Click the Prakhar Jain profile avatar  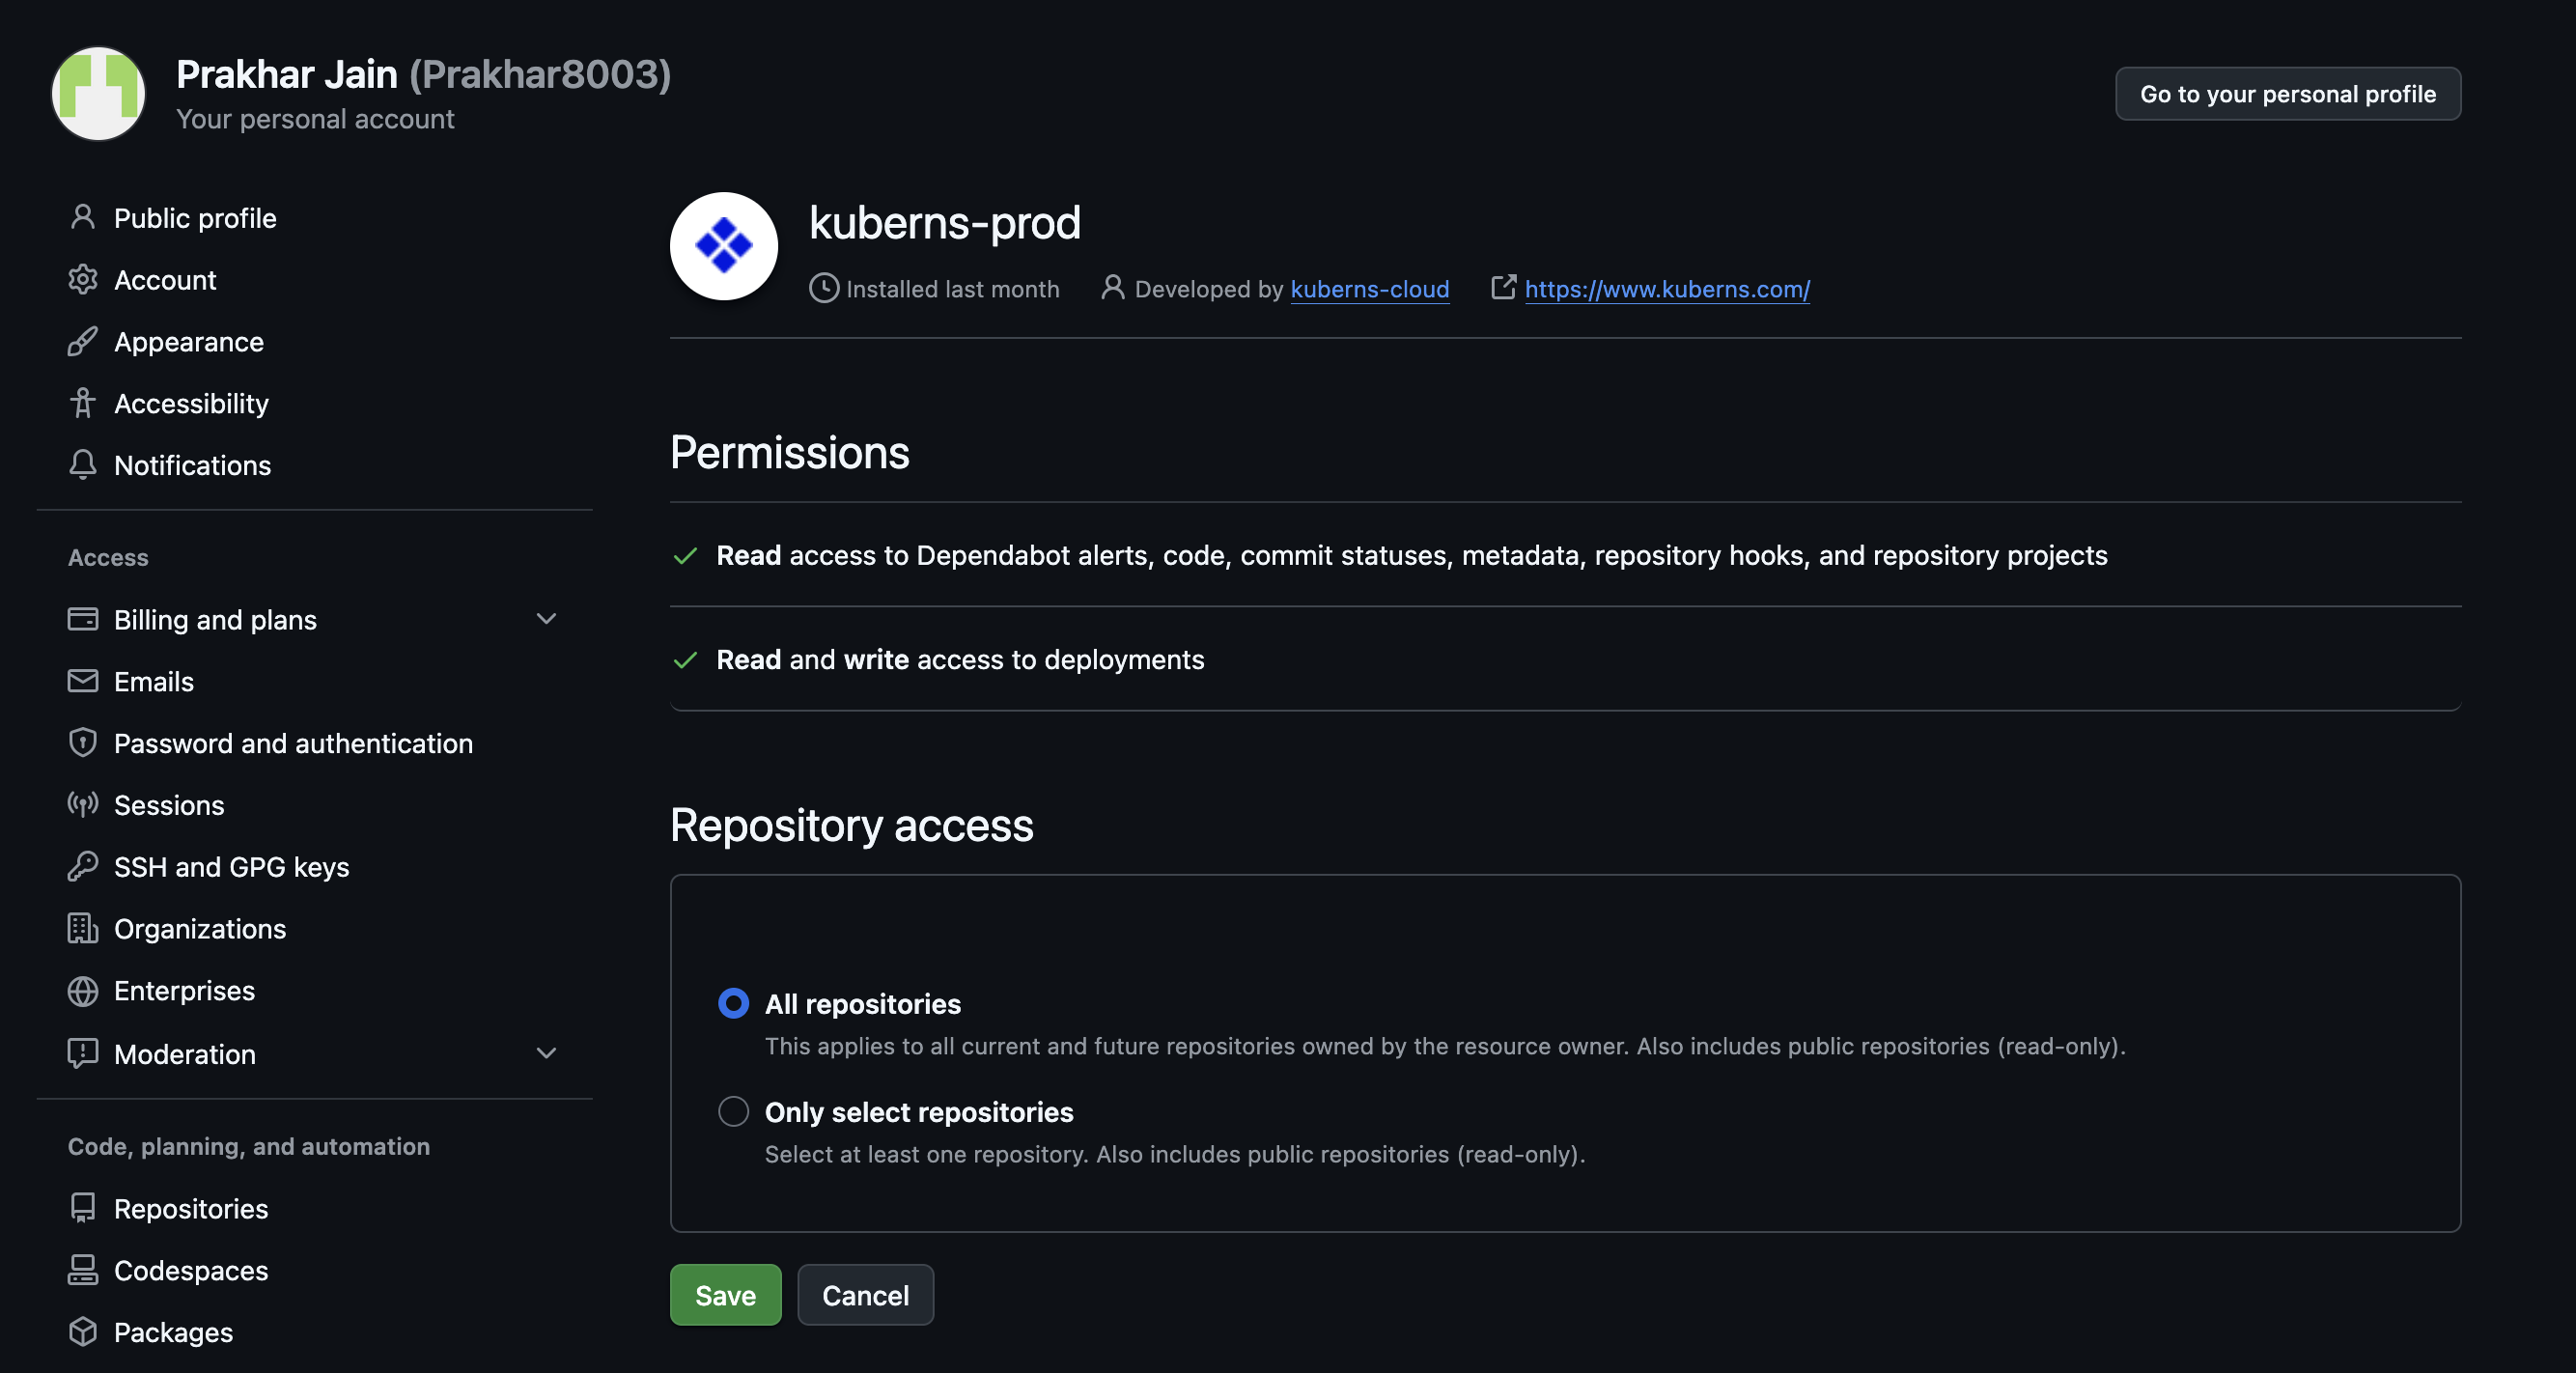pos(98,93)
